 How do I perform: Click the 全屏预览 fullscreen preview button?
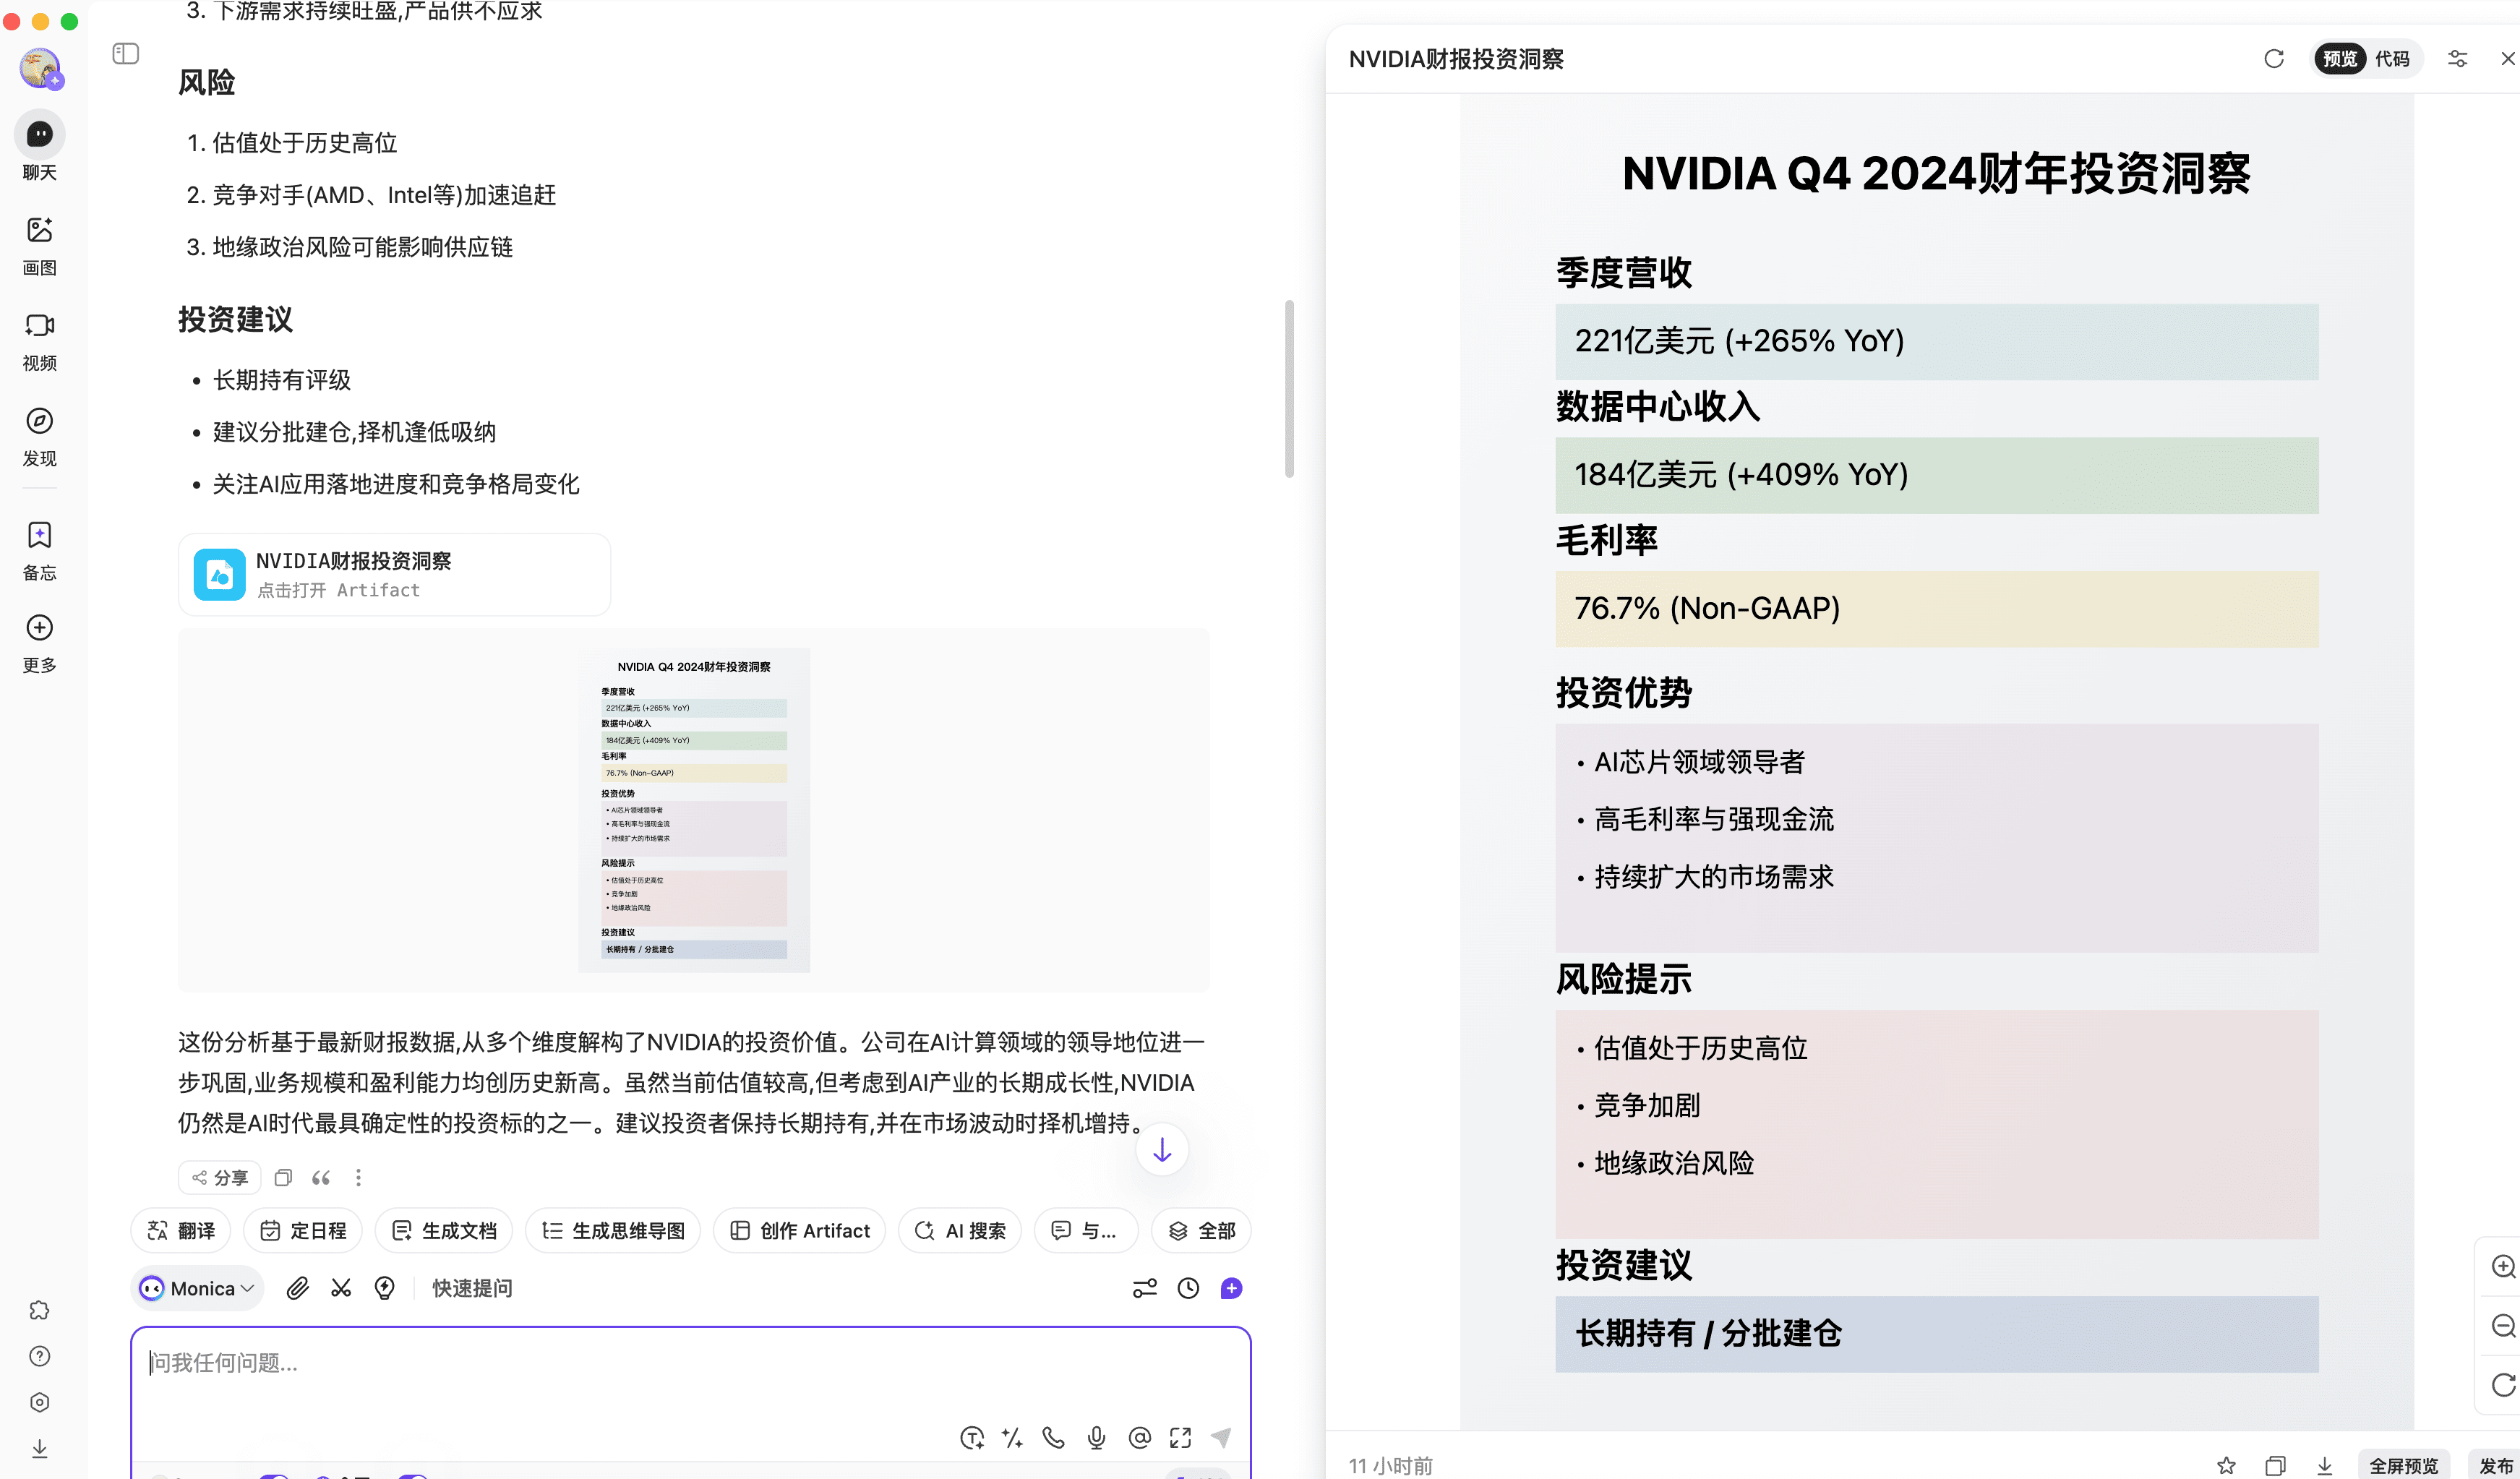click(2404, 1466)
